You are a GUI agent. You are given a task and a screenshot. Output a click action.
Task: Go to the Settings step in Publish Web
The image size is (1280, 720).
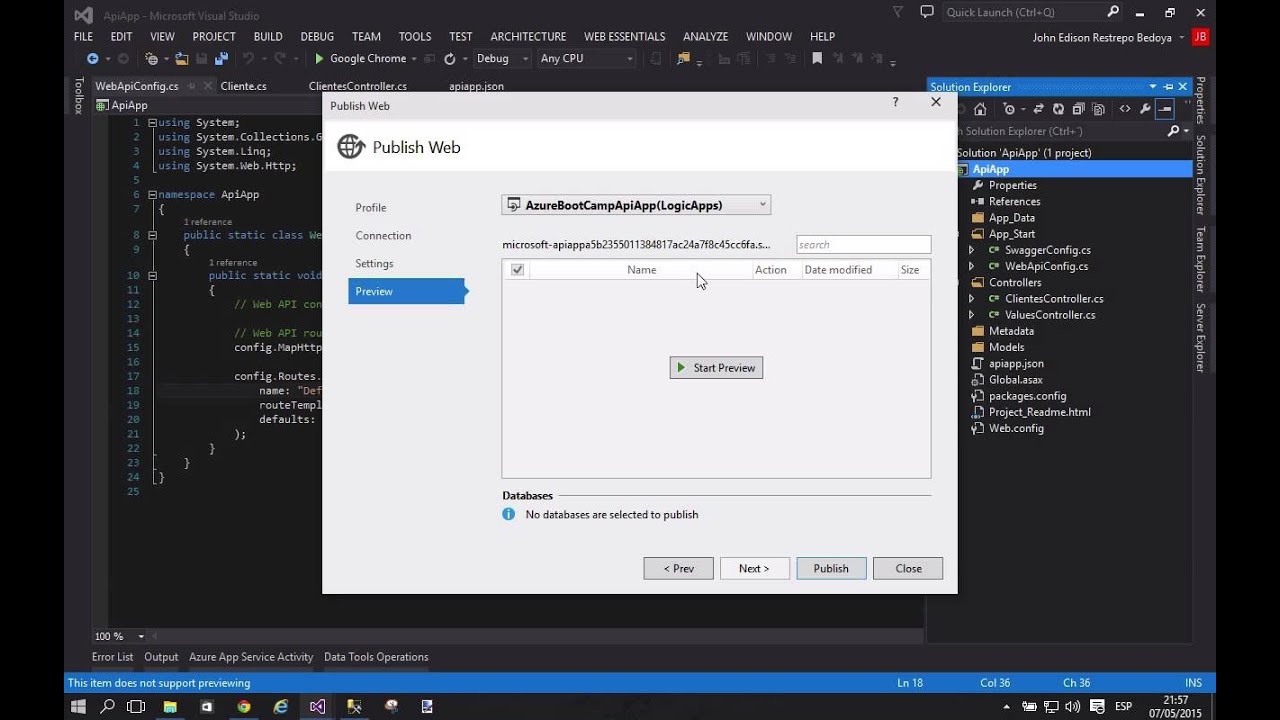pos(374,264)
